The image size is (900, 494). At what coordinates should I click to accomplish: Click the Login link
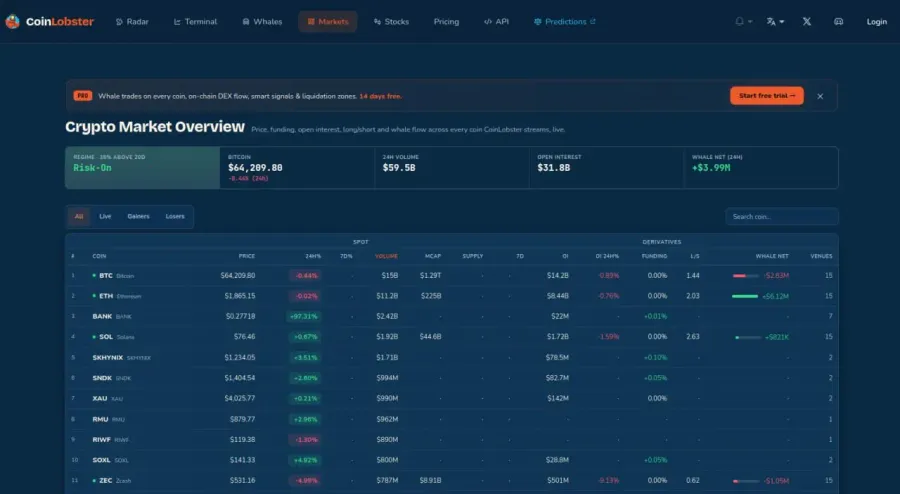click(x=876, y=22)
